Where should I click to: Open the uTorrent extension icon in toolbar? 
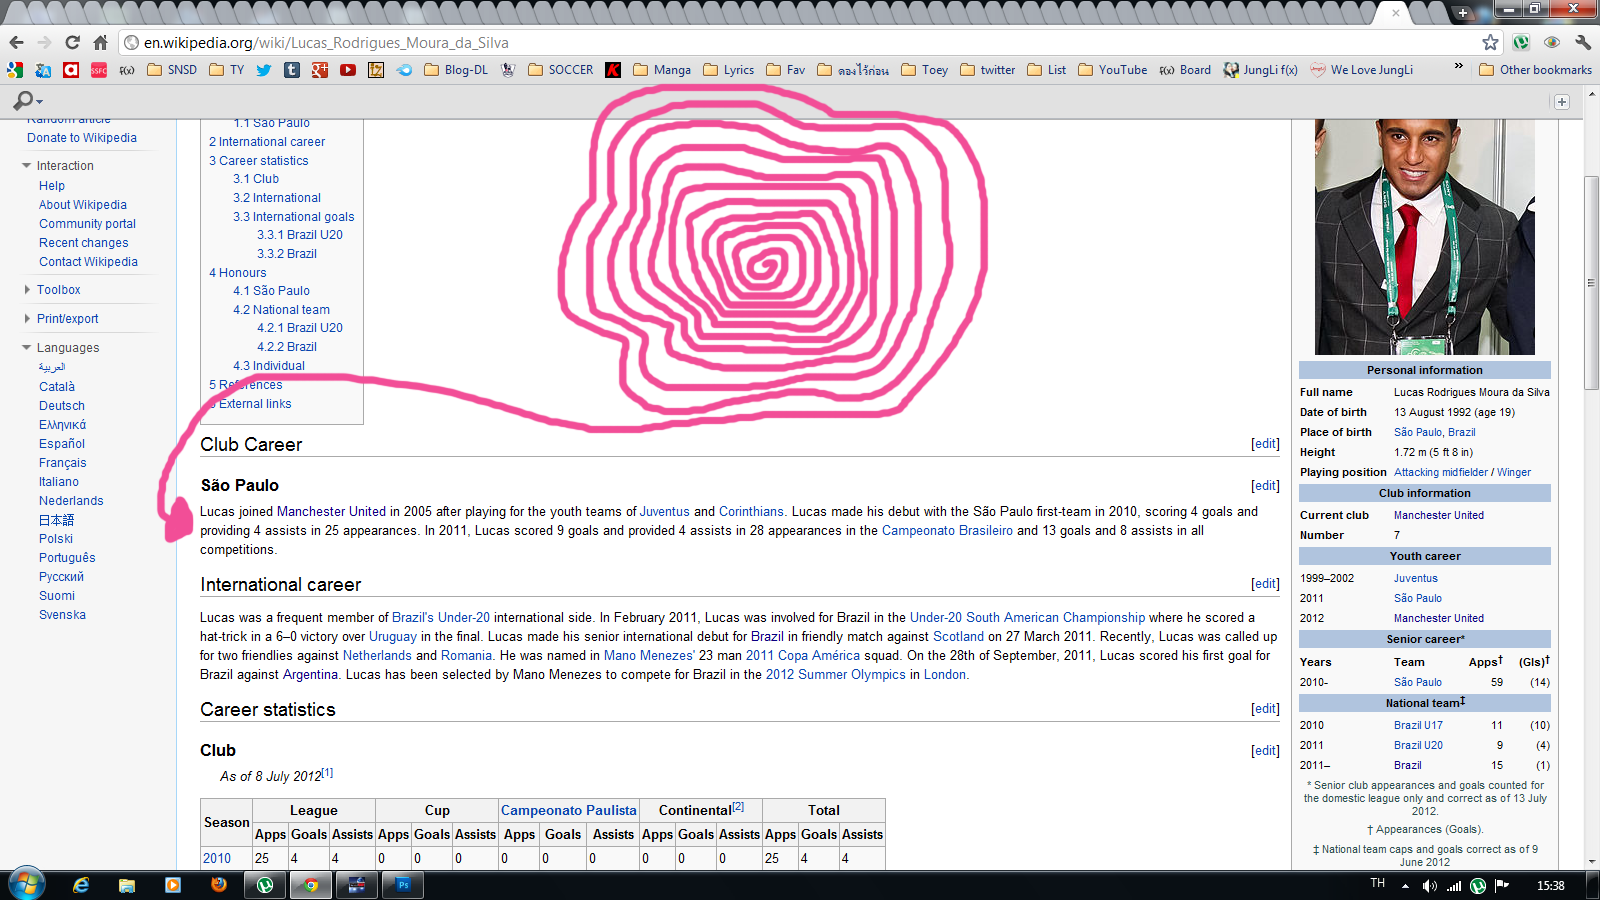[1521, 42]
